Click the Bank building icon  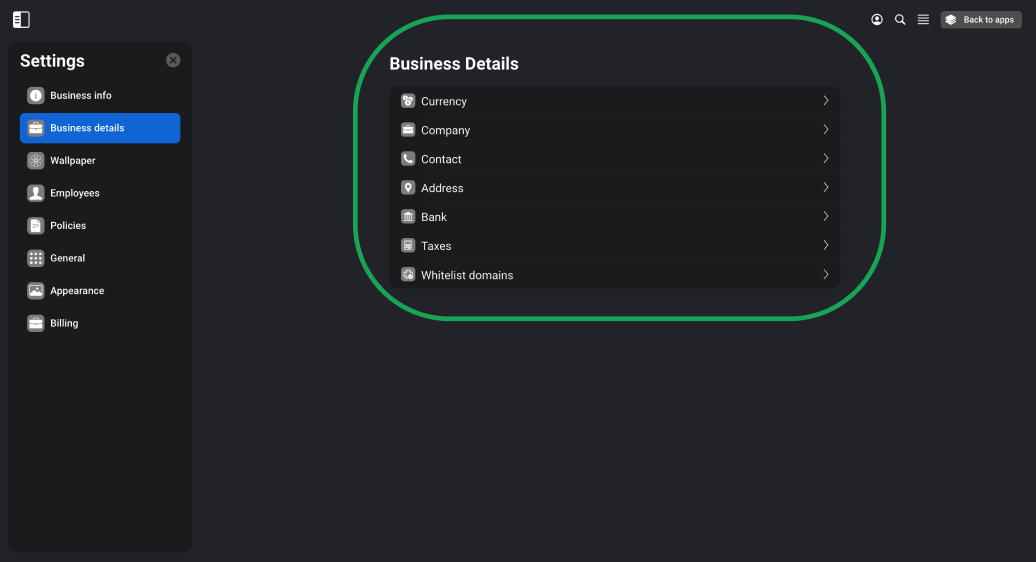point(408,217)
